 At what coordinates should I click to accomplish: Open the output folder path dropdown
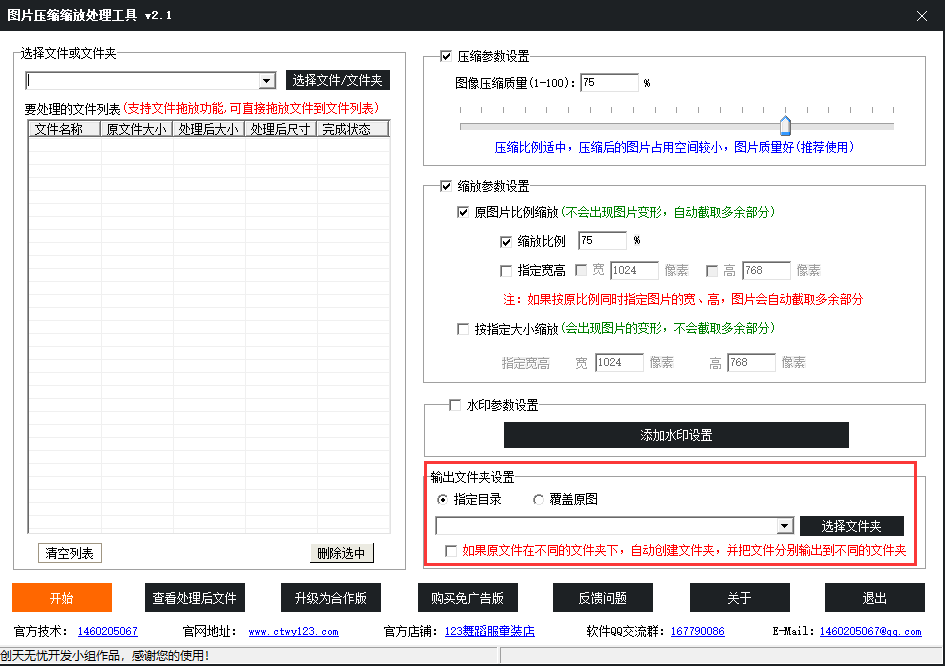(x=784, y=526)
